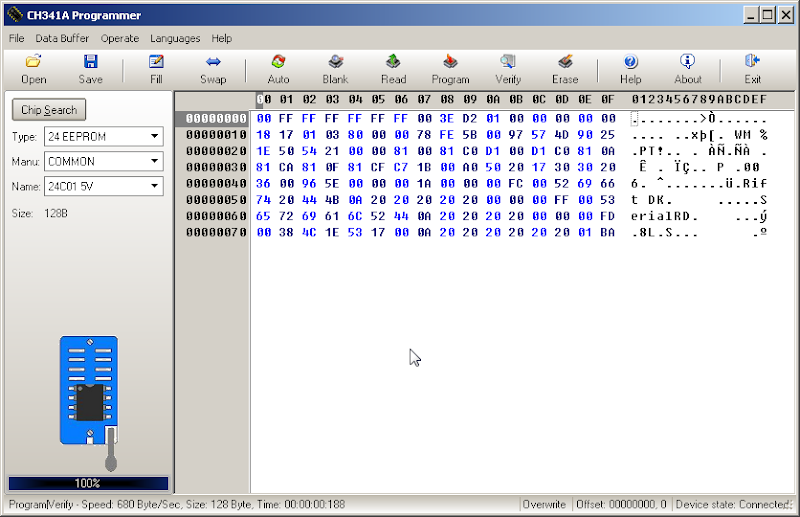Minimize the CH341A Programmer window
This screenshot has width=800, height=517.
751,15
